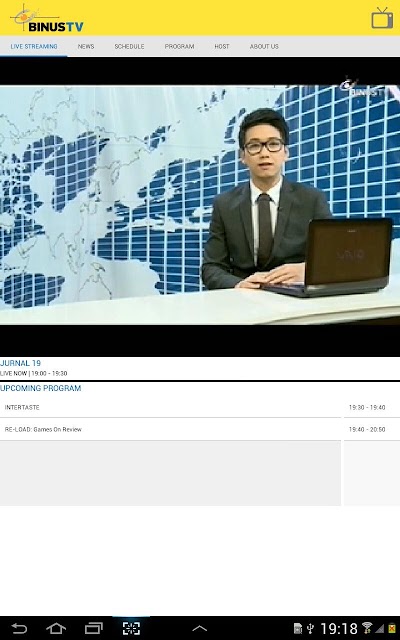Open the HOST tab
The width and height of the screenshot is (400, 640).
point(222,47)
